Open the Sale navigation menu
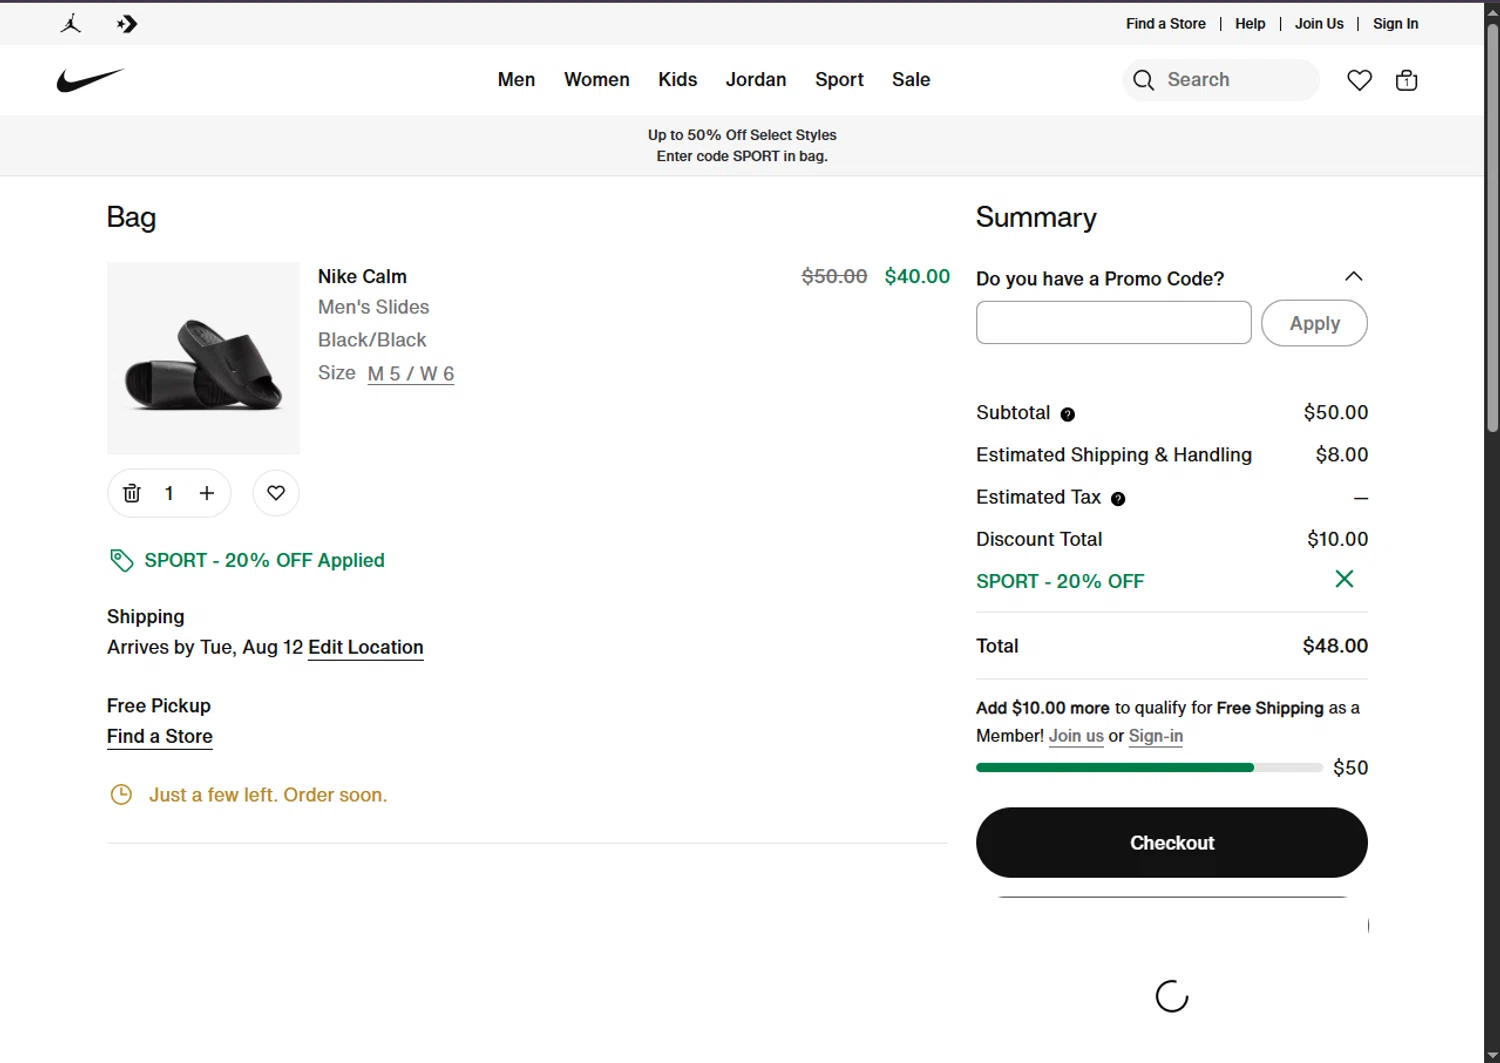The height and width of the screenshot is (1063, 1500). pos(911,80)
